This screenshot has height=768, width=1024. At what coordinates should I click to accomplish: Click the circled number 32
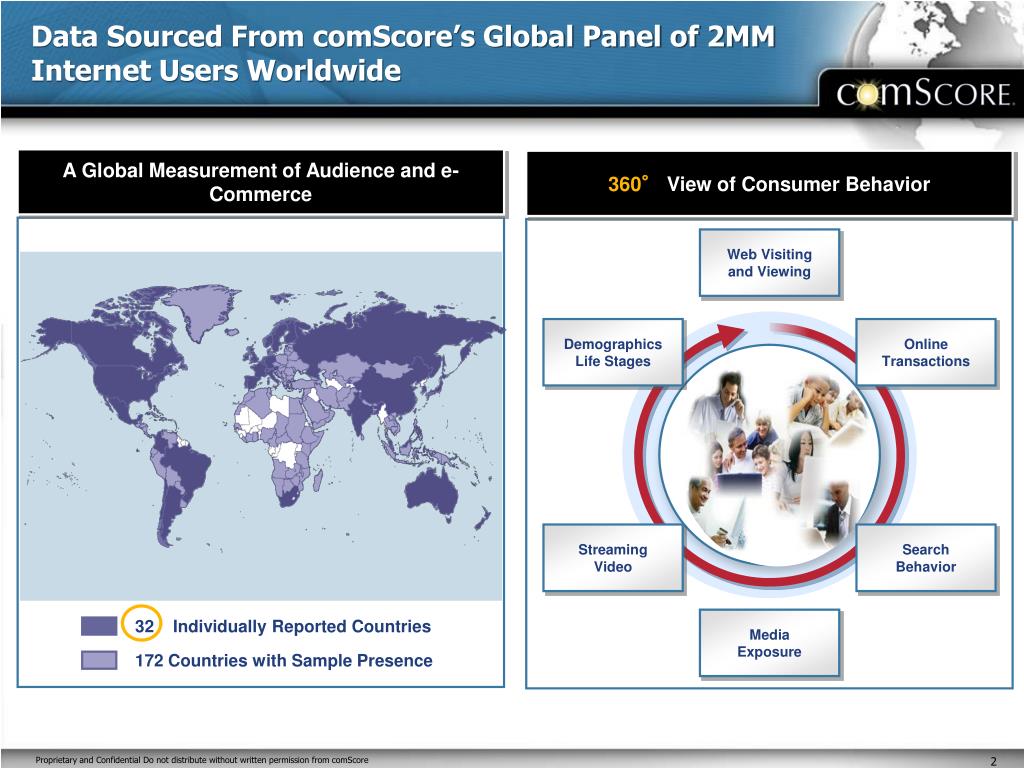click(x=143, y=626)
